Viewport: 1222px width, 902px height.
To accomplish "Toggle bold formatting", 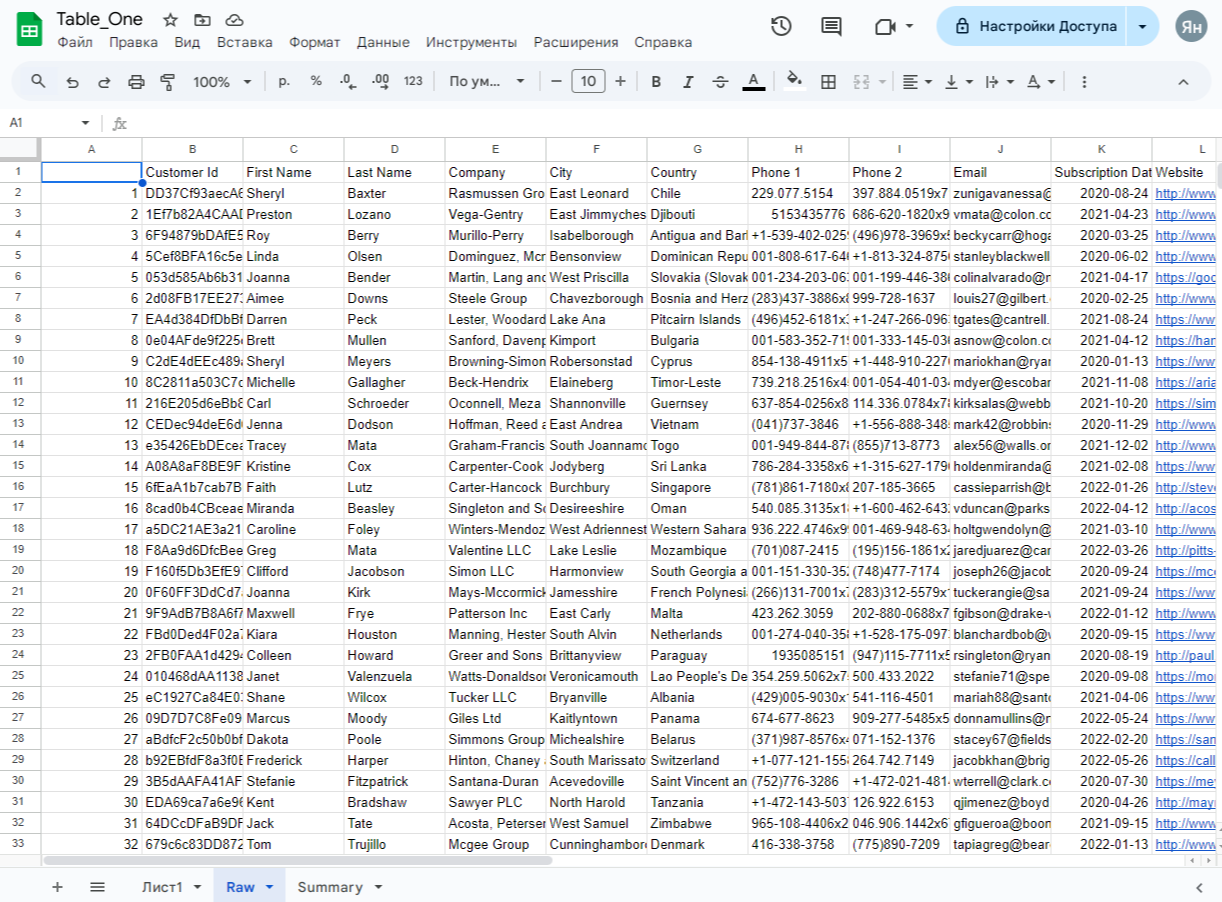I will pos(656,82).
